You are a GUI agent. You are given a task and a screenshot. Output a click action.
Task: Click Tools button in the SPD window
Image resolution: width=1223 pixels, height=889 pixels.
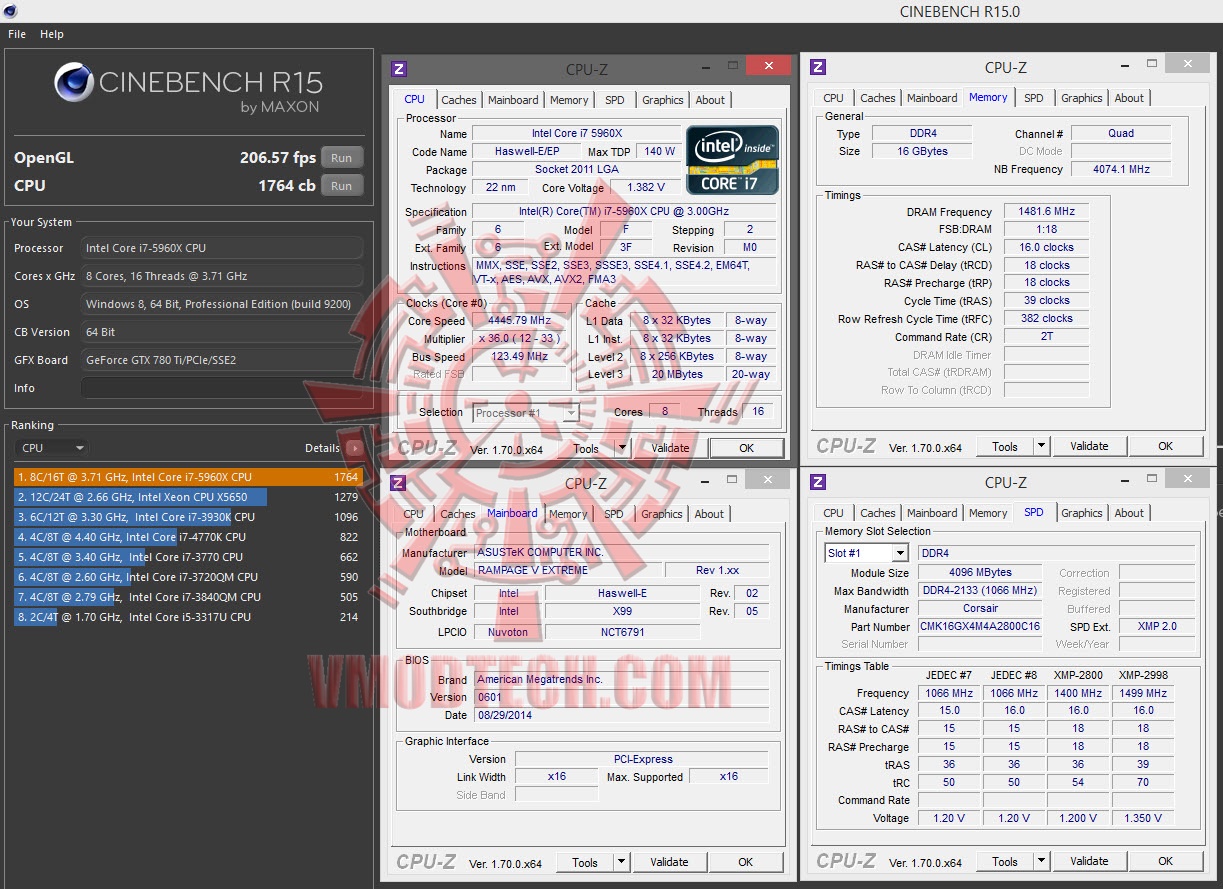click(x=1005, y=861)
